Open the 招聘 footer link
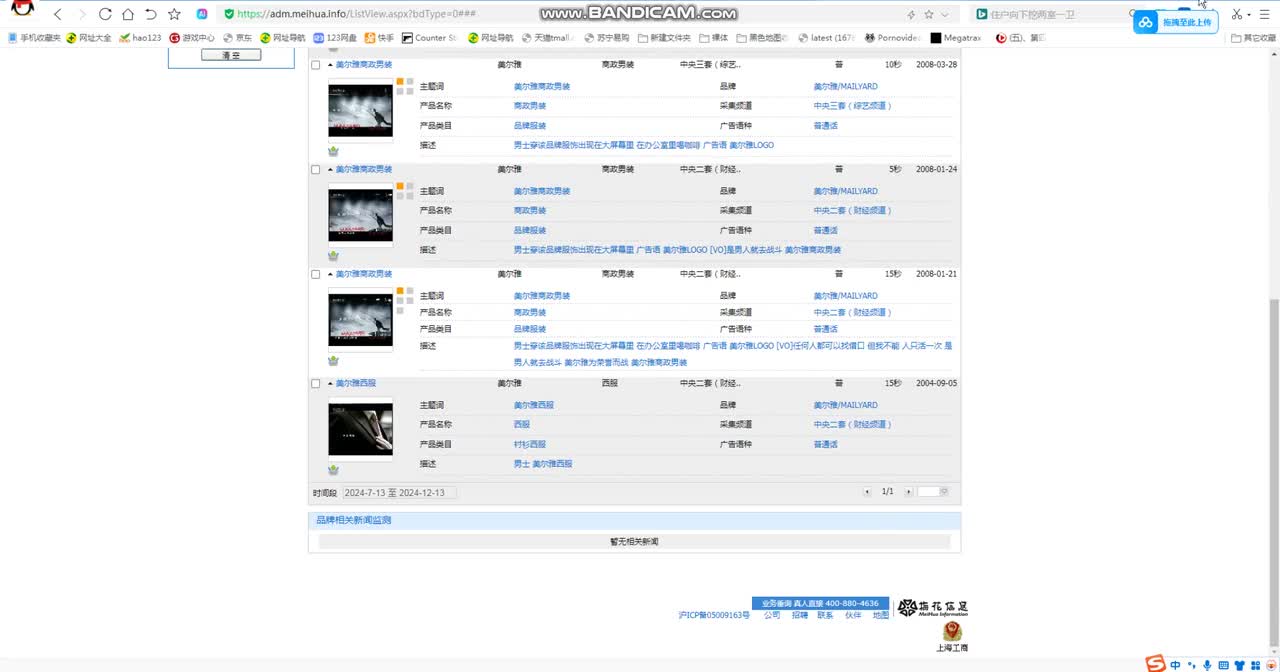Screen dimensions: 1280x672 coord(799,616)
